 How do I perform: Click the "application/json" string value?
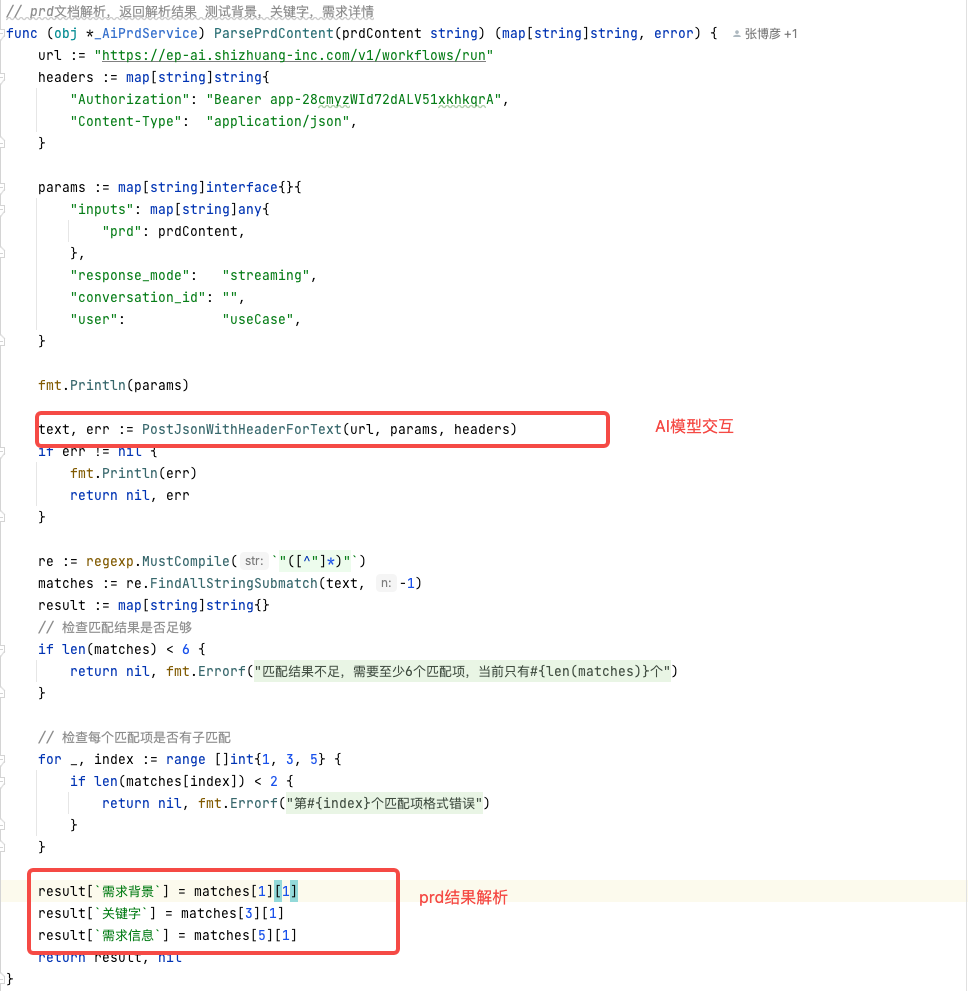pos(278,121)
